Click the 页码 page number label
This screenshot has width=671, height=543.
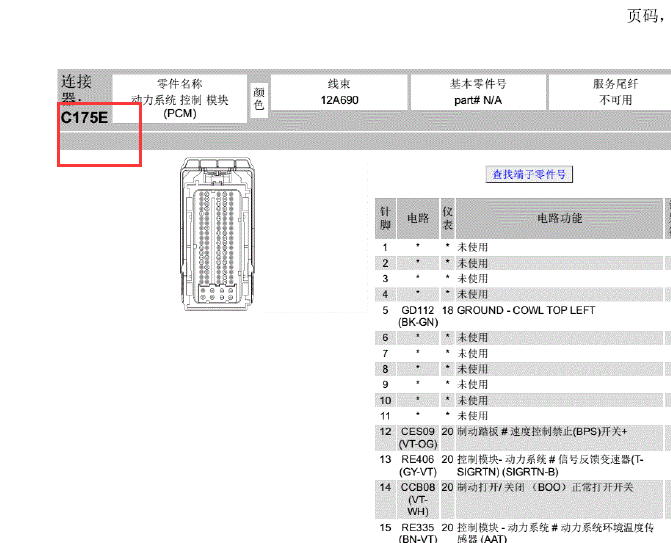point(646,16)
